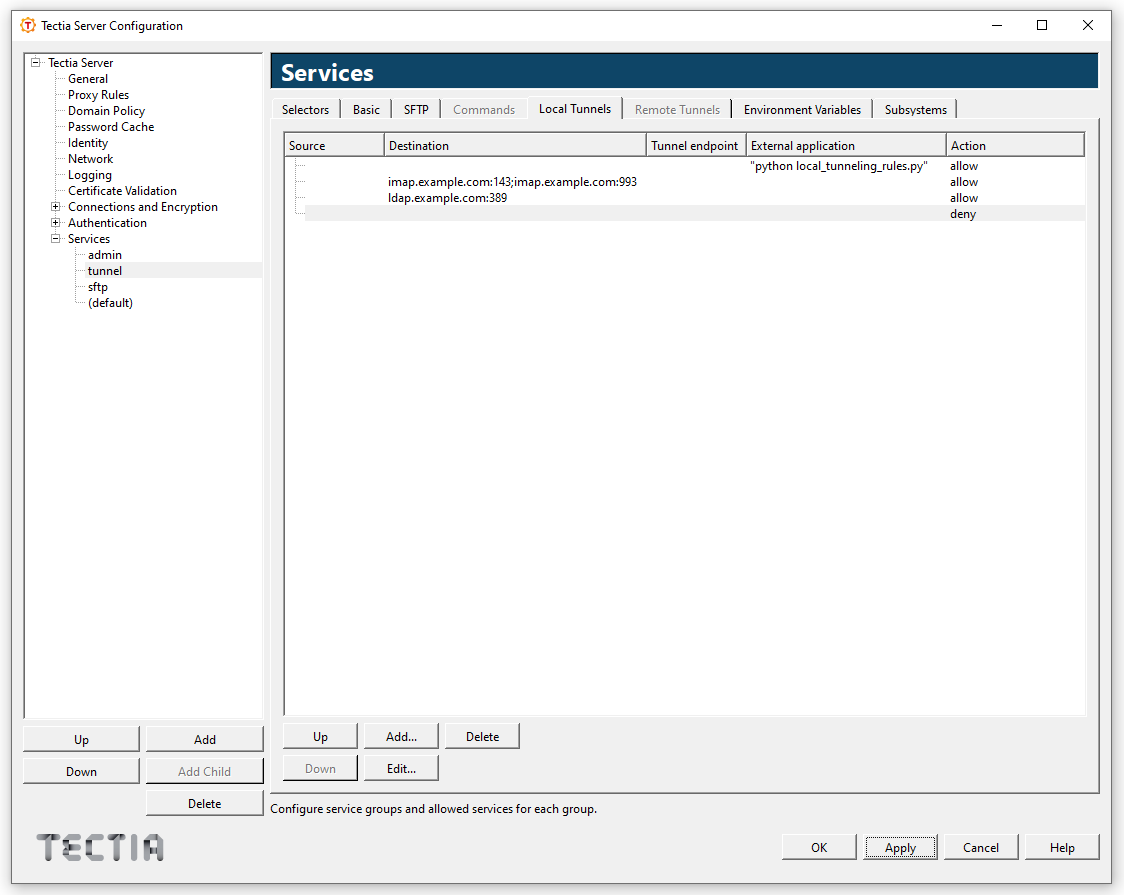Screen dimensions: 1124x895
Task: Move tree item Down in left panel
Action: (x=82, y=772)
